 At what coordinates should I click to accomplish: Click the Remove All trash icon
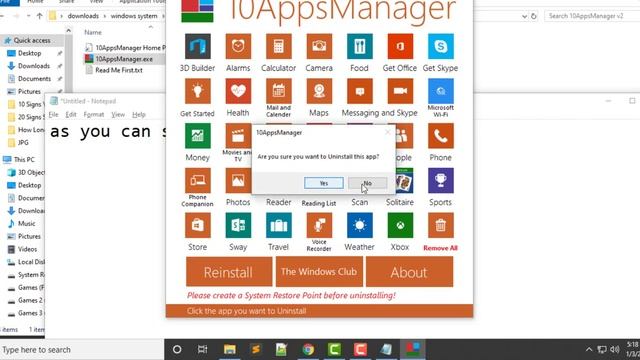tap(440, 225)
